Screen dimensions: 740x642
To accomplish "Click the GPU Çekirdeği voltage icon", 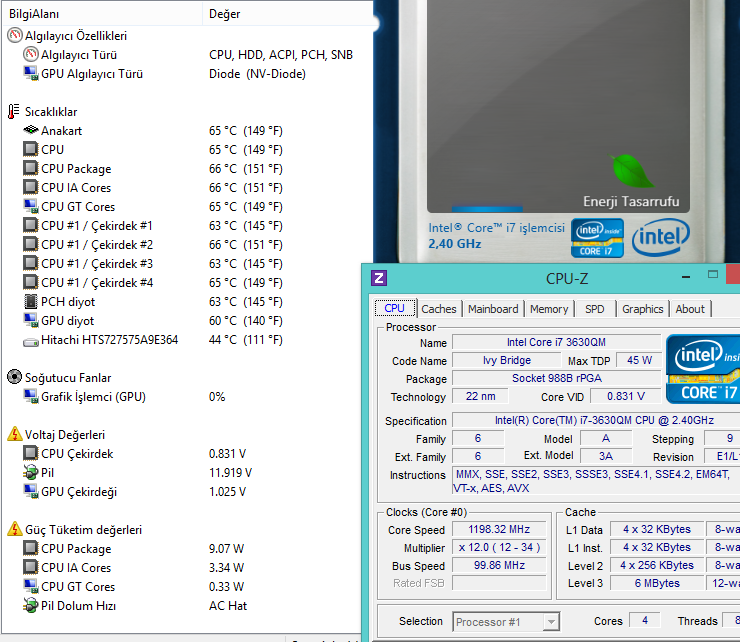I will click(x=31, y=491).
